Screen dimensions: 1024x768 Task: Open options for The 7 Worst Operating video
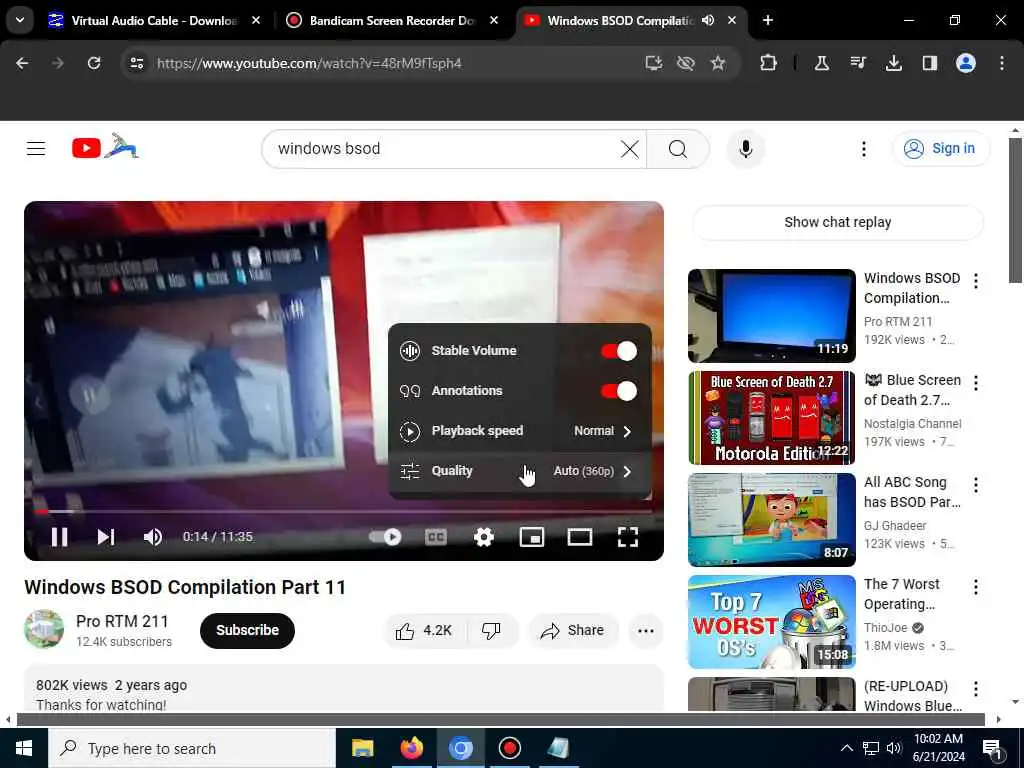(976, 586)
